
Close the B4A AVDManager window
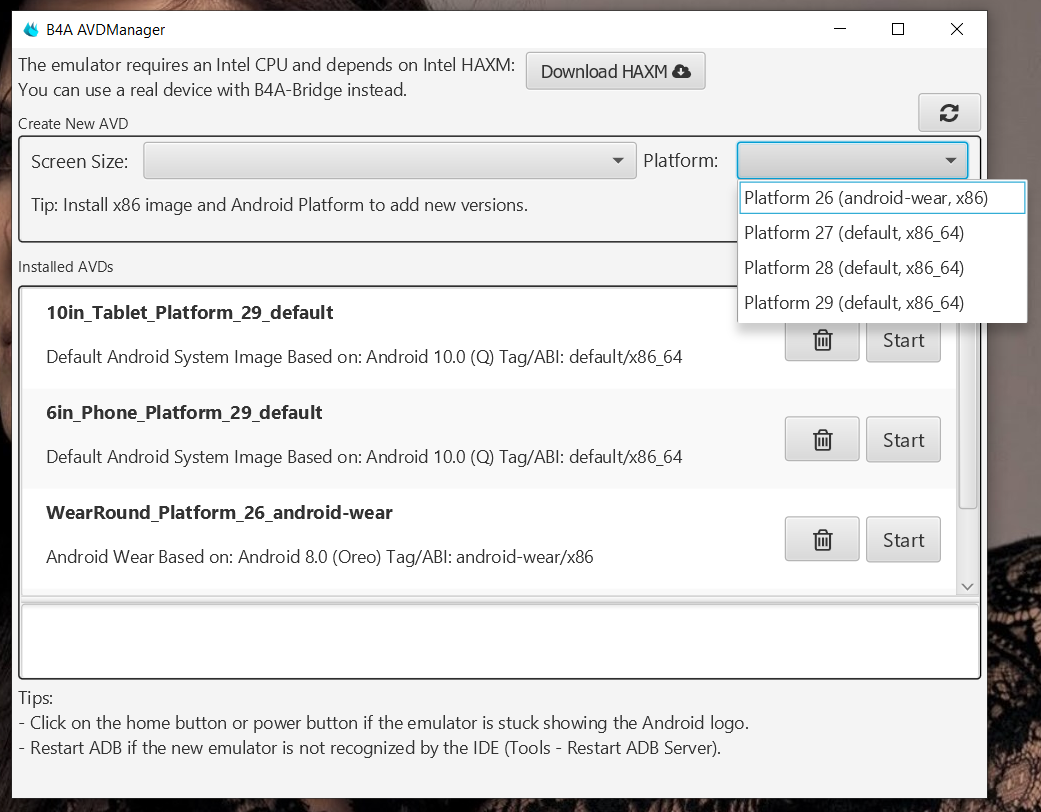957,29
